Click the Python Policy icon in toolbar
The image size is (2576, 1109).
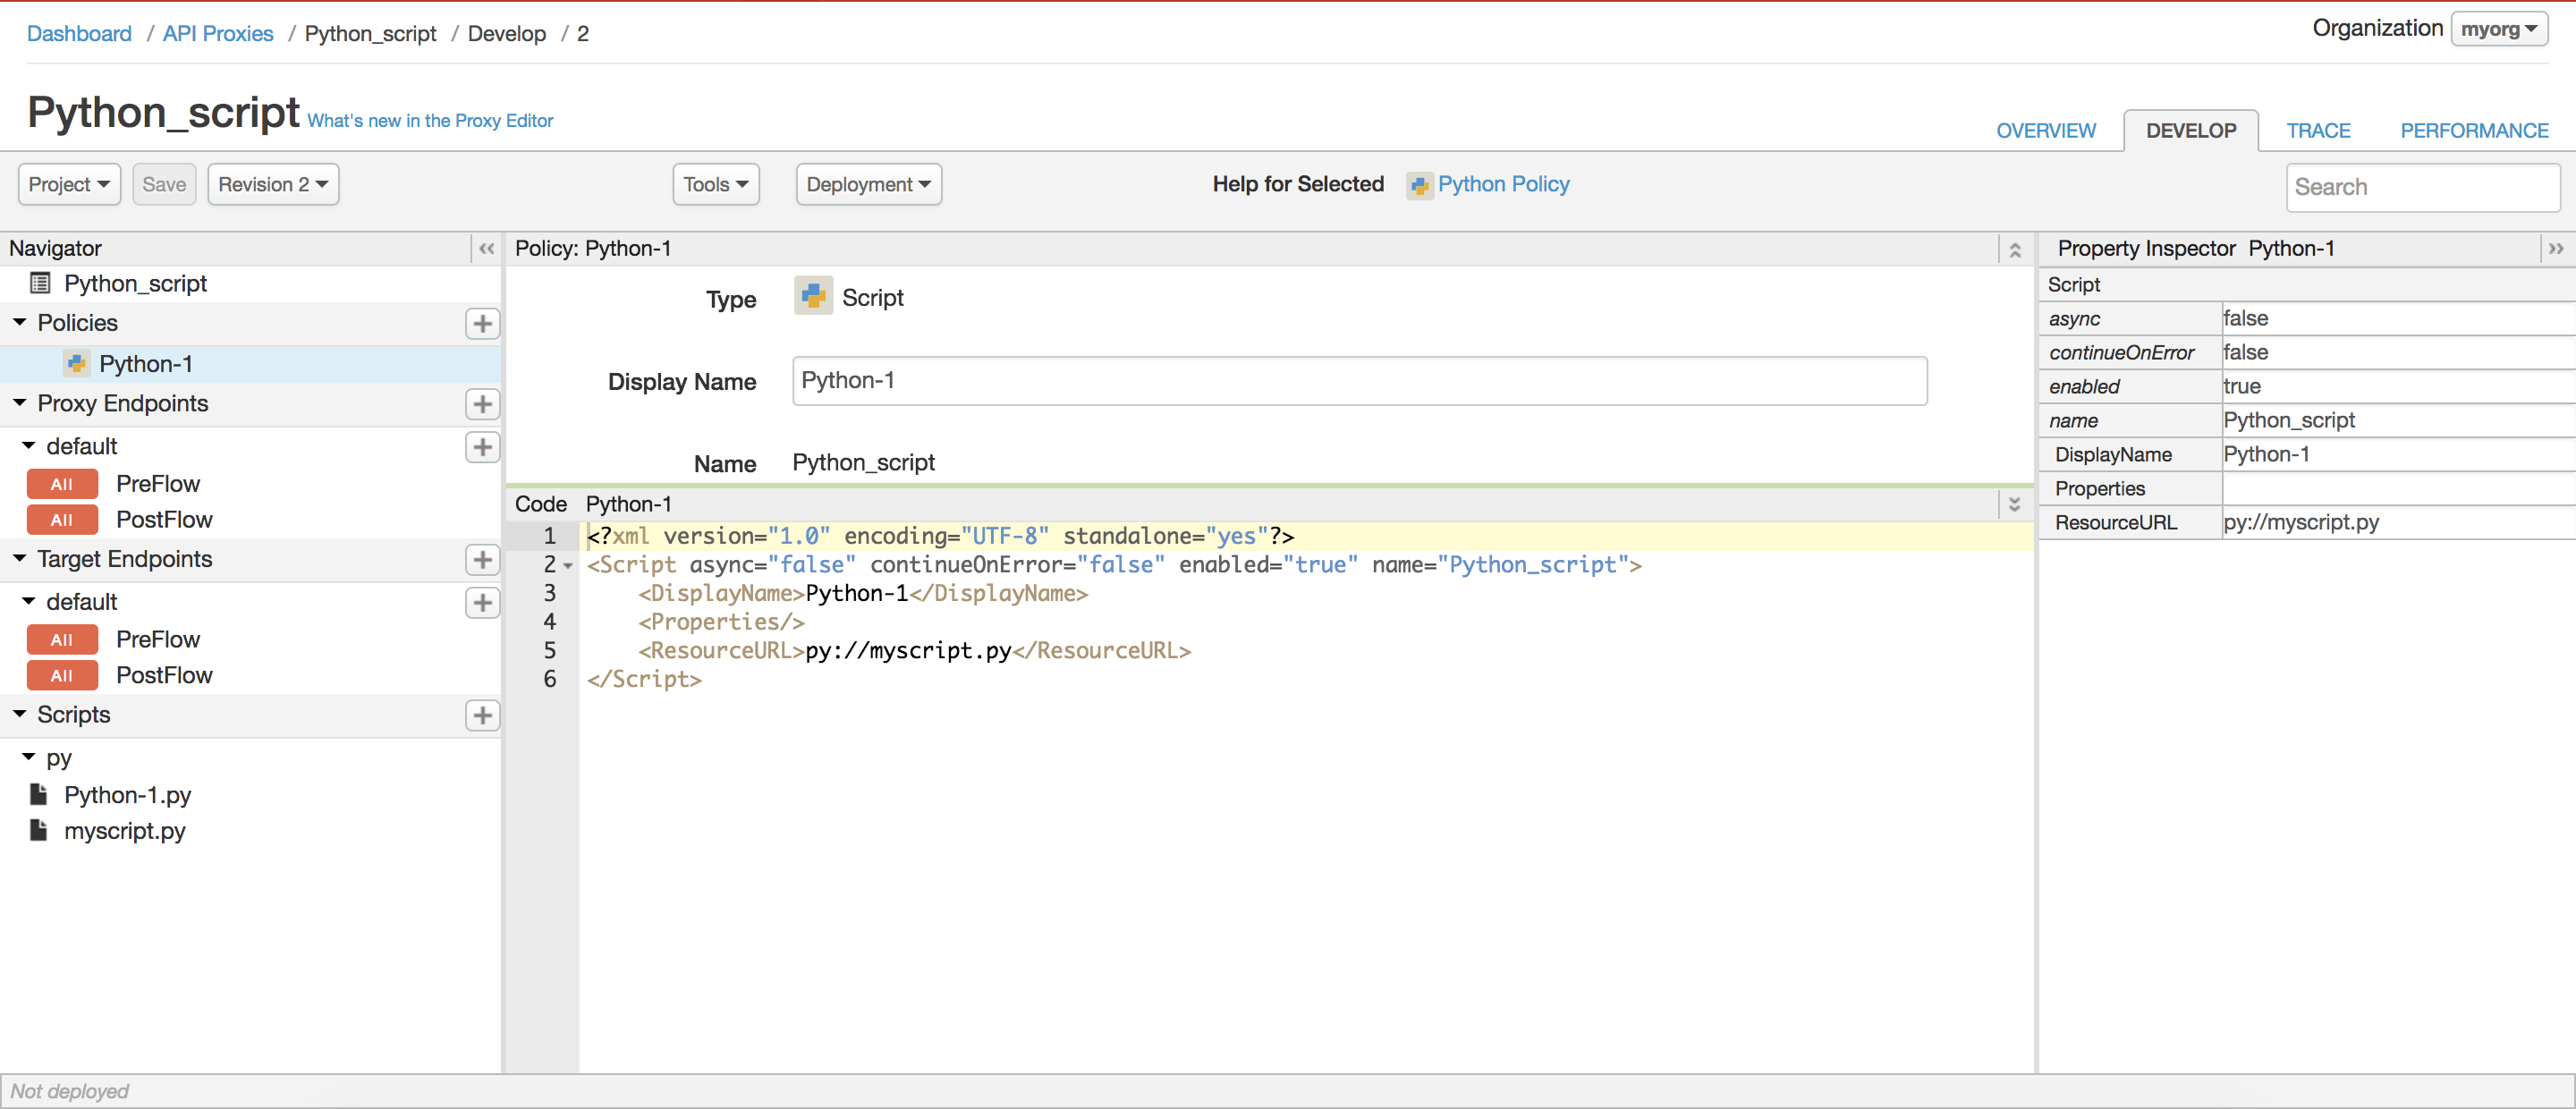[x=1416, y=184]
